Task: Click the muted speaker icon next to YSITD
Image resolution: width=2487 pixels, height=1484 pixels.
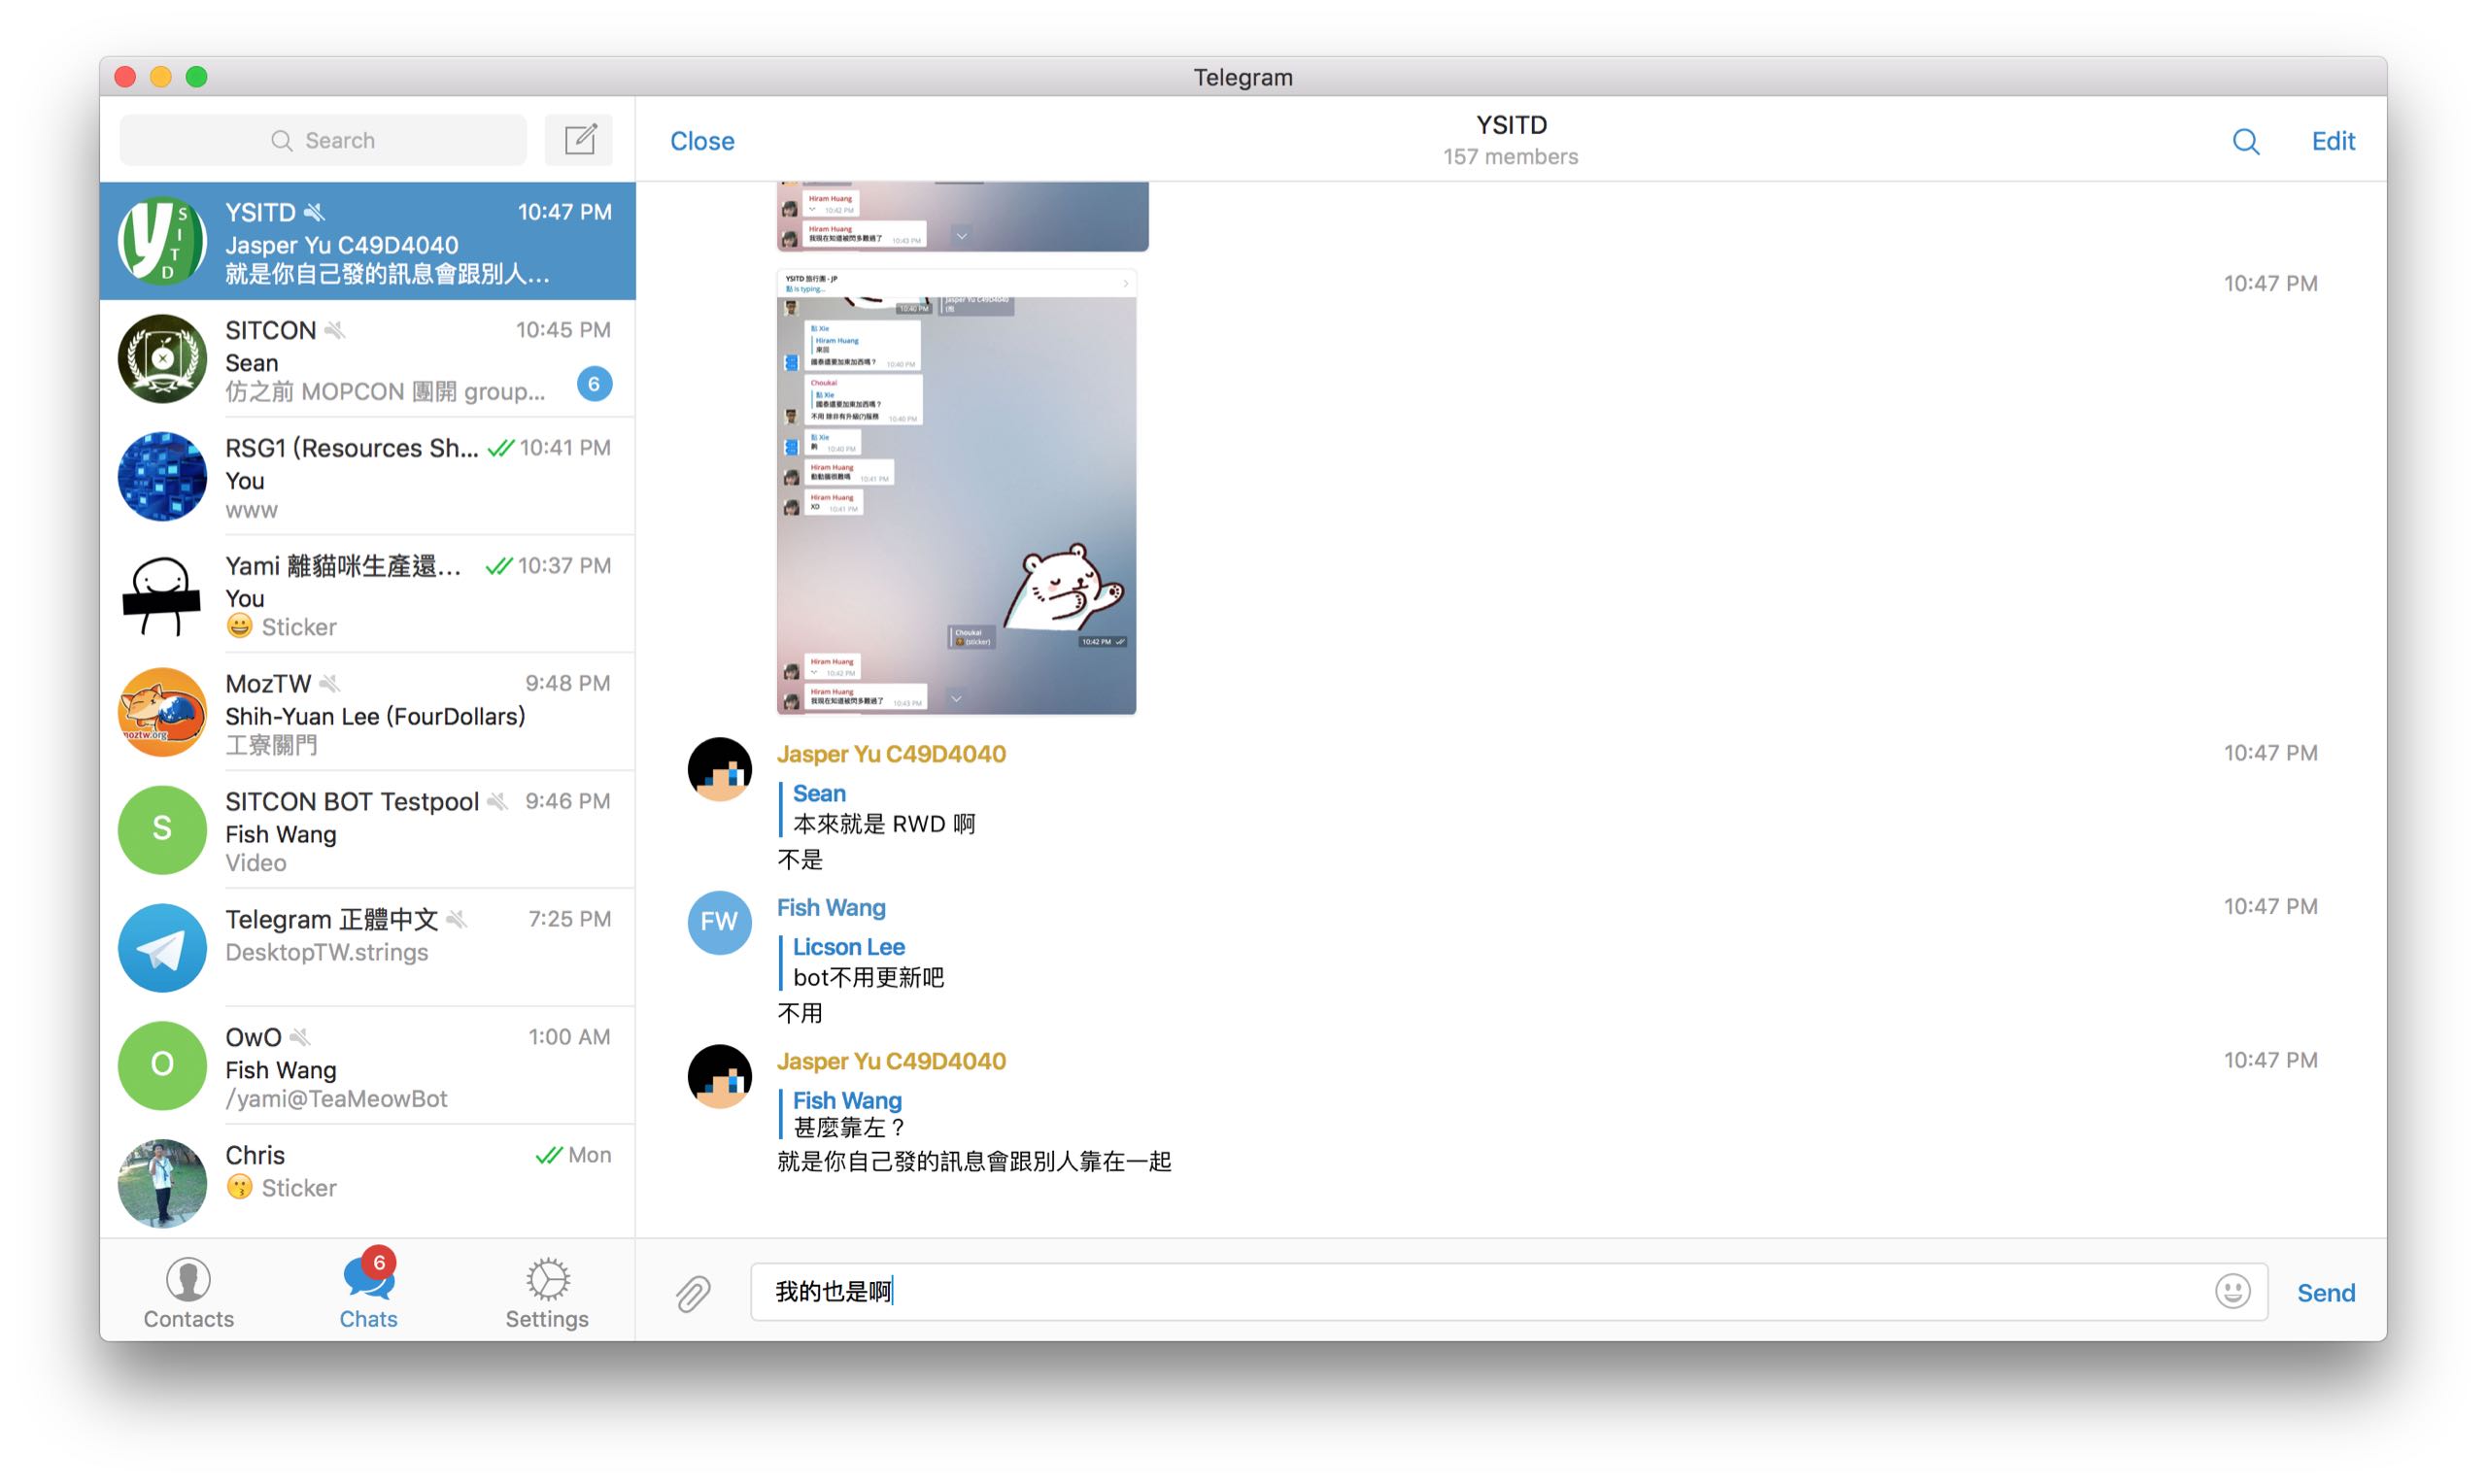Action: click(315, 213)
